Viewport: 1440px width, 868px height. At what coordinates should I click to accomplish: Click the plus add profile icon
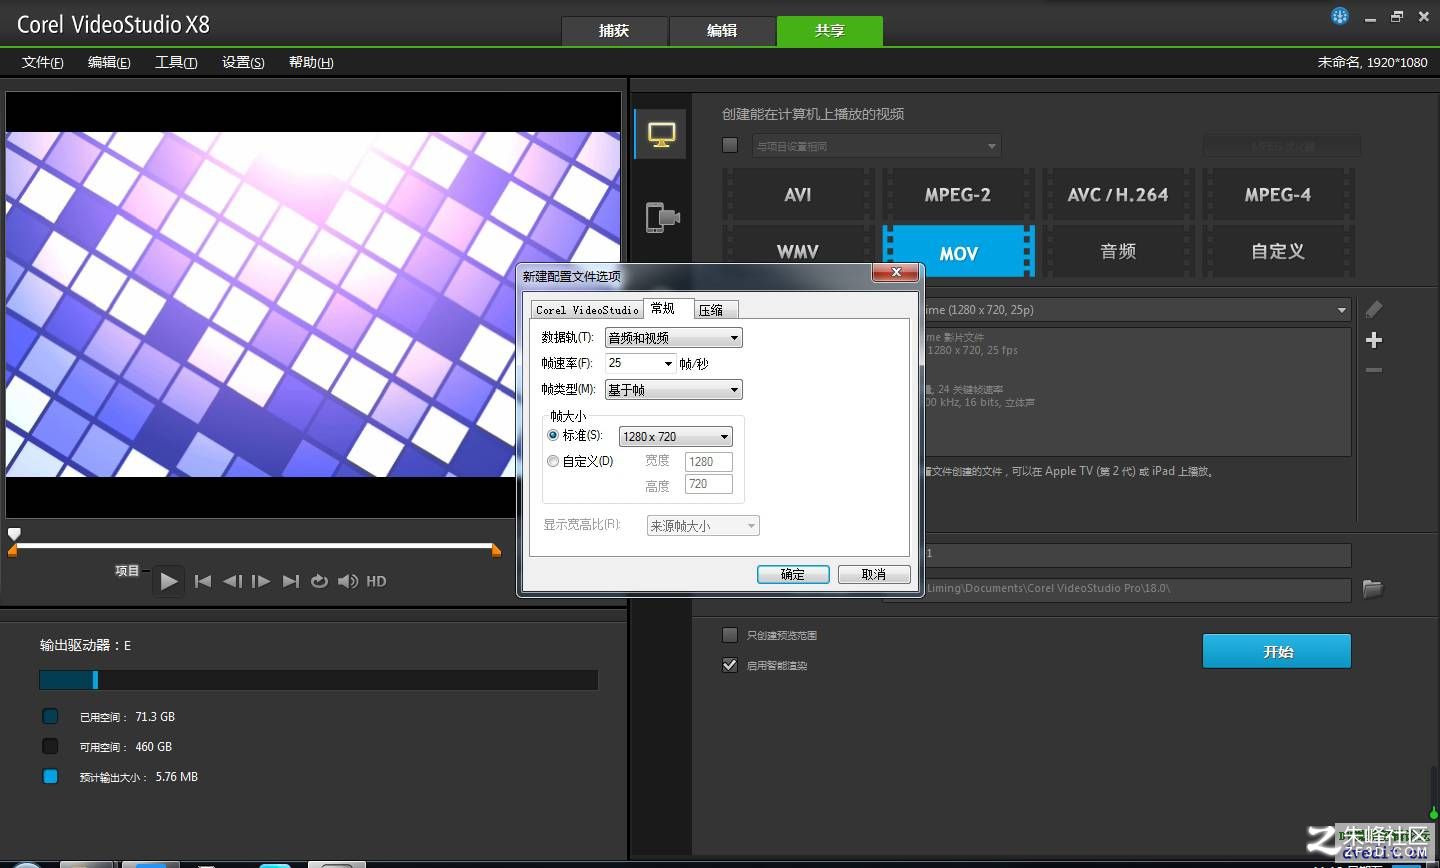tap(1374, 340)
